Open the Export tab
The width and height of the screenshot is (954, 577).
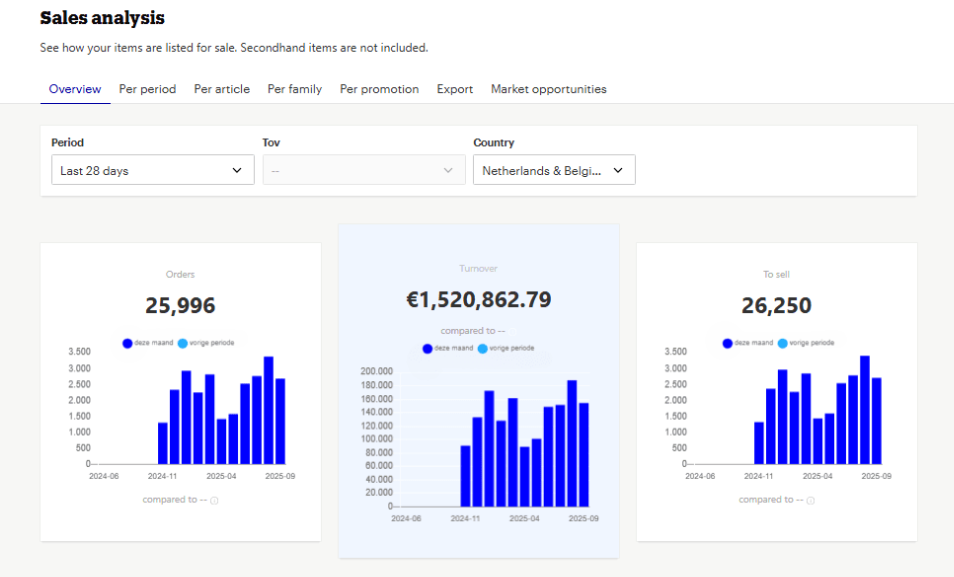(x=454, y=89)
